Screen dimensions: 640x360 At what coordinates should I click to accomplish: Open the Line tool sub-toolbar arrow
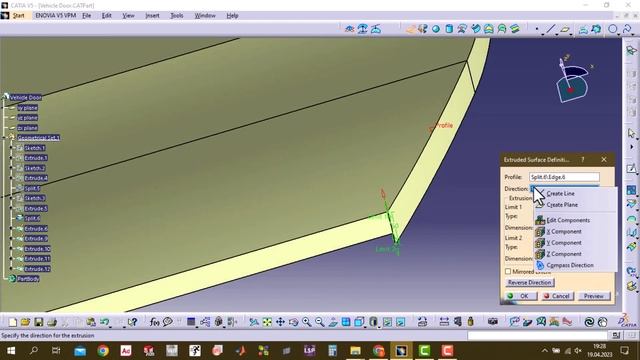pyautogui.click(x=556, y=34)
